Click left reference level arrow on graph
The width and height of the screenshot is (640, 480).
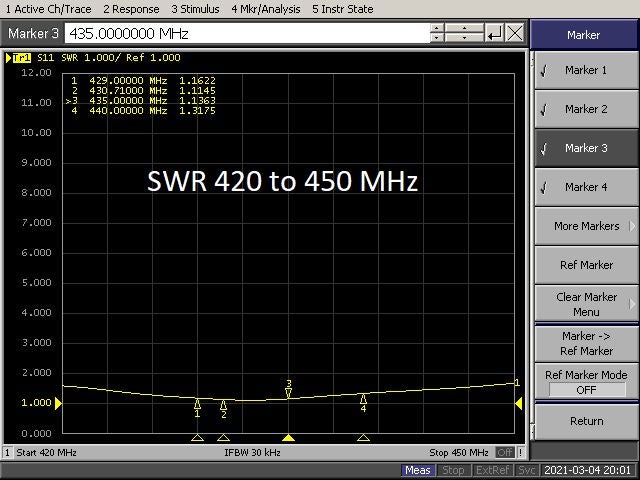pos(58,403)
